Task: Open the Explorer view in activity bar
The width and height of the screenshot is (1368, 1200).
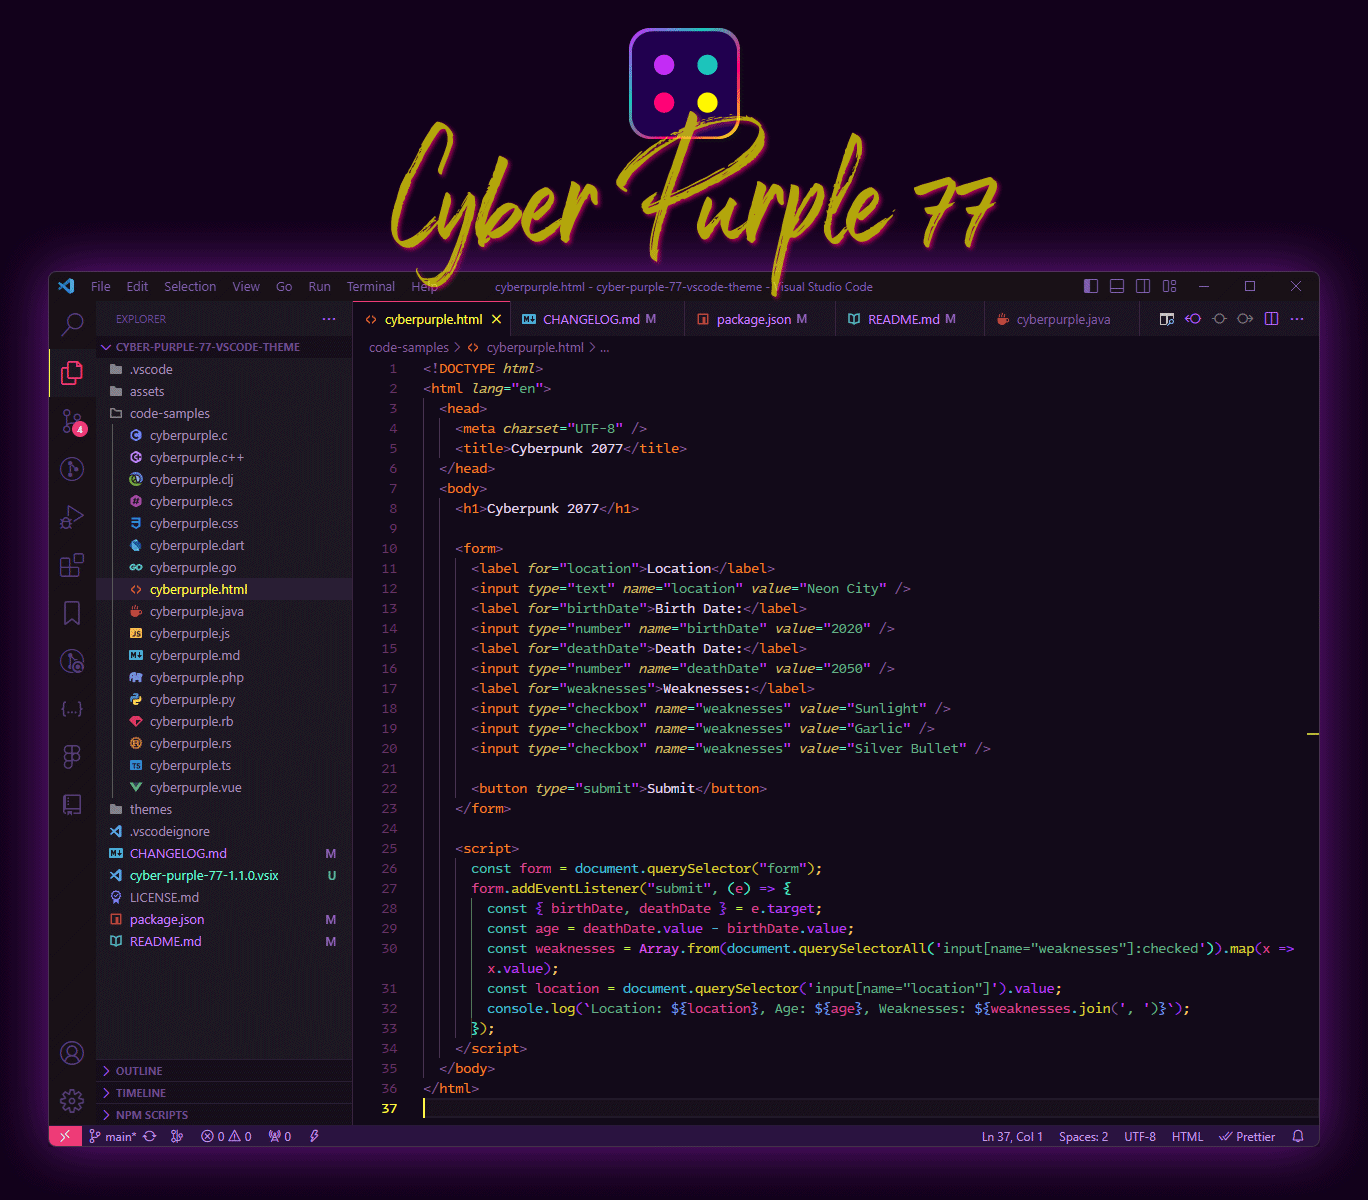Action: tap(72, 372)
